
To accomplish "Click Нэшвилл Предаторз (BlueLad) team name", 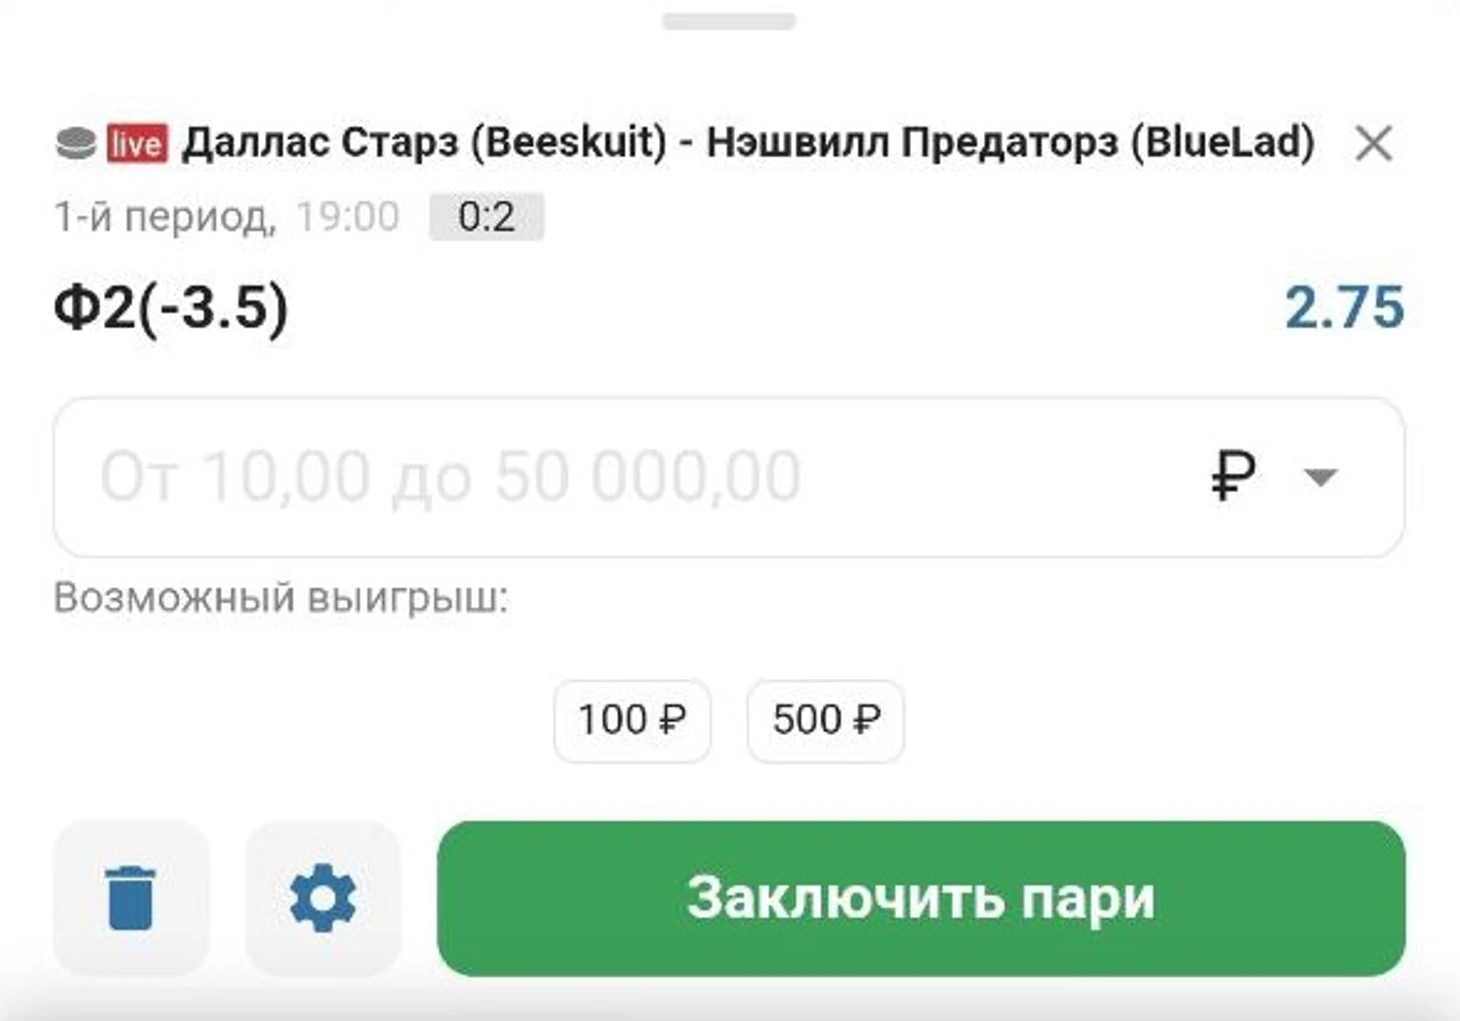I will [1011, 143].
